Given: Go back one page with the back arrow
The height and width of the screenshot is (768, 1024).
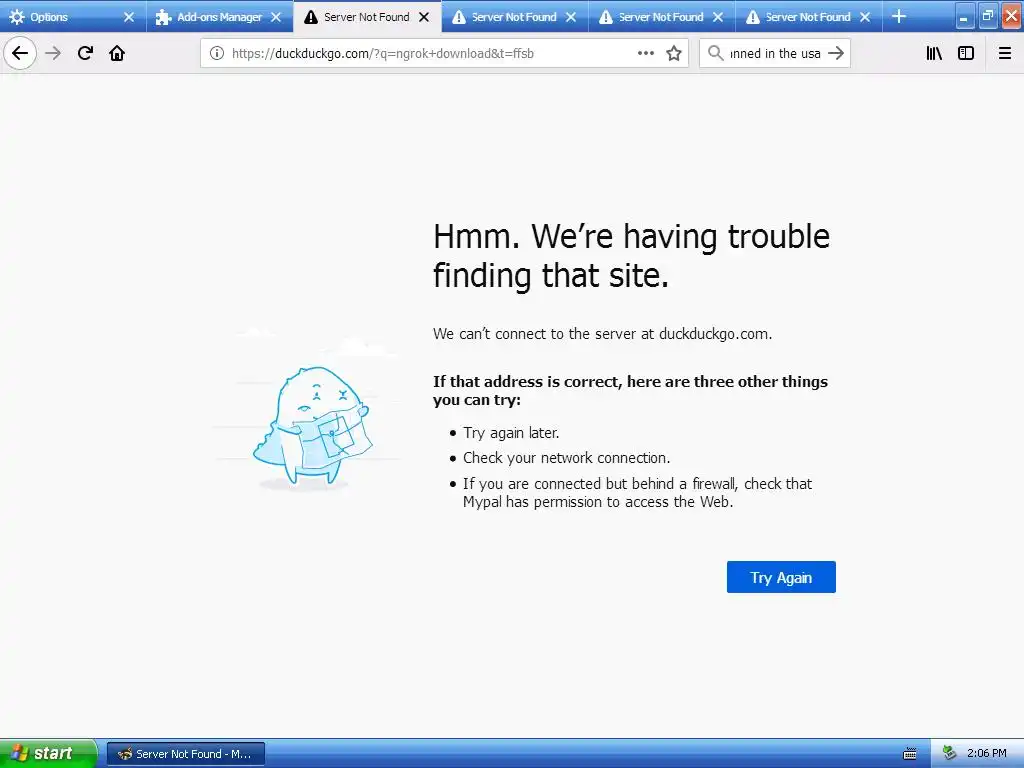Looking at the screenshot, I should (x=20, y=53).
